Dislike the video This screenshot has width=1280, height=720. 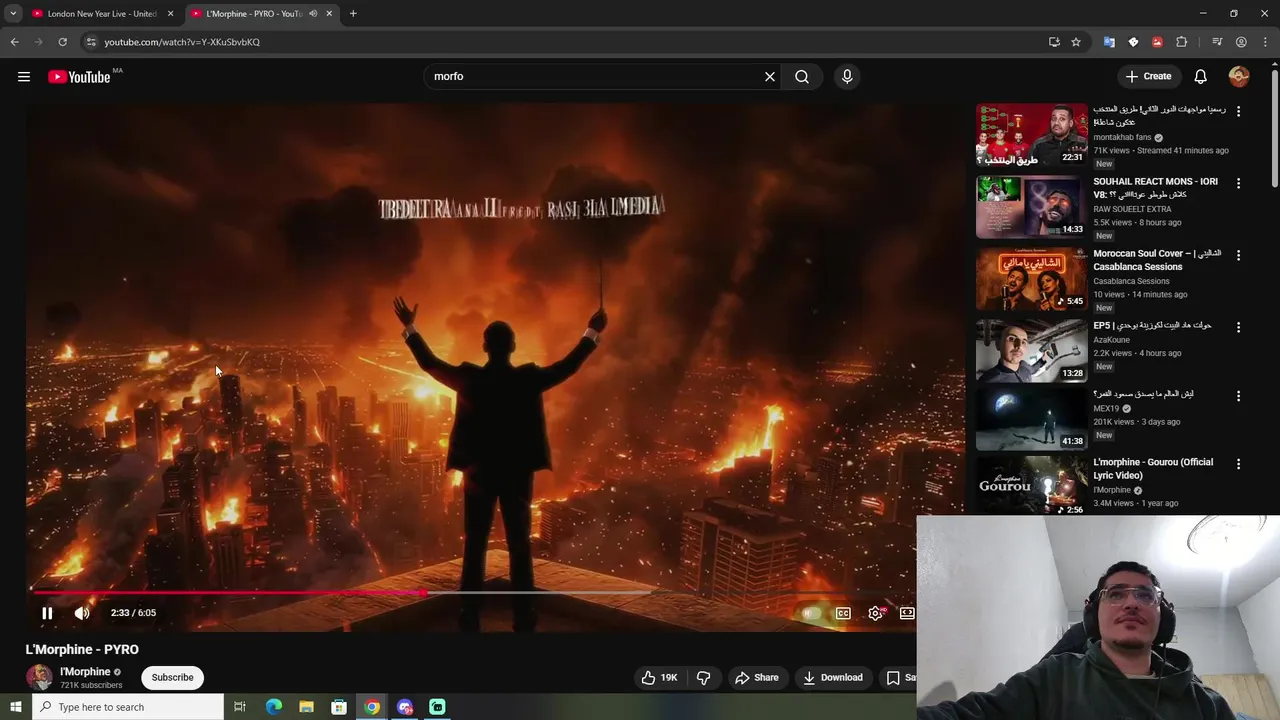click(x=704, y=677)
